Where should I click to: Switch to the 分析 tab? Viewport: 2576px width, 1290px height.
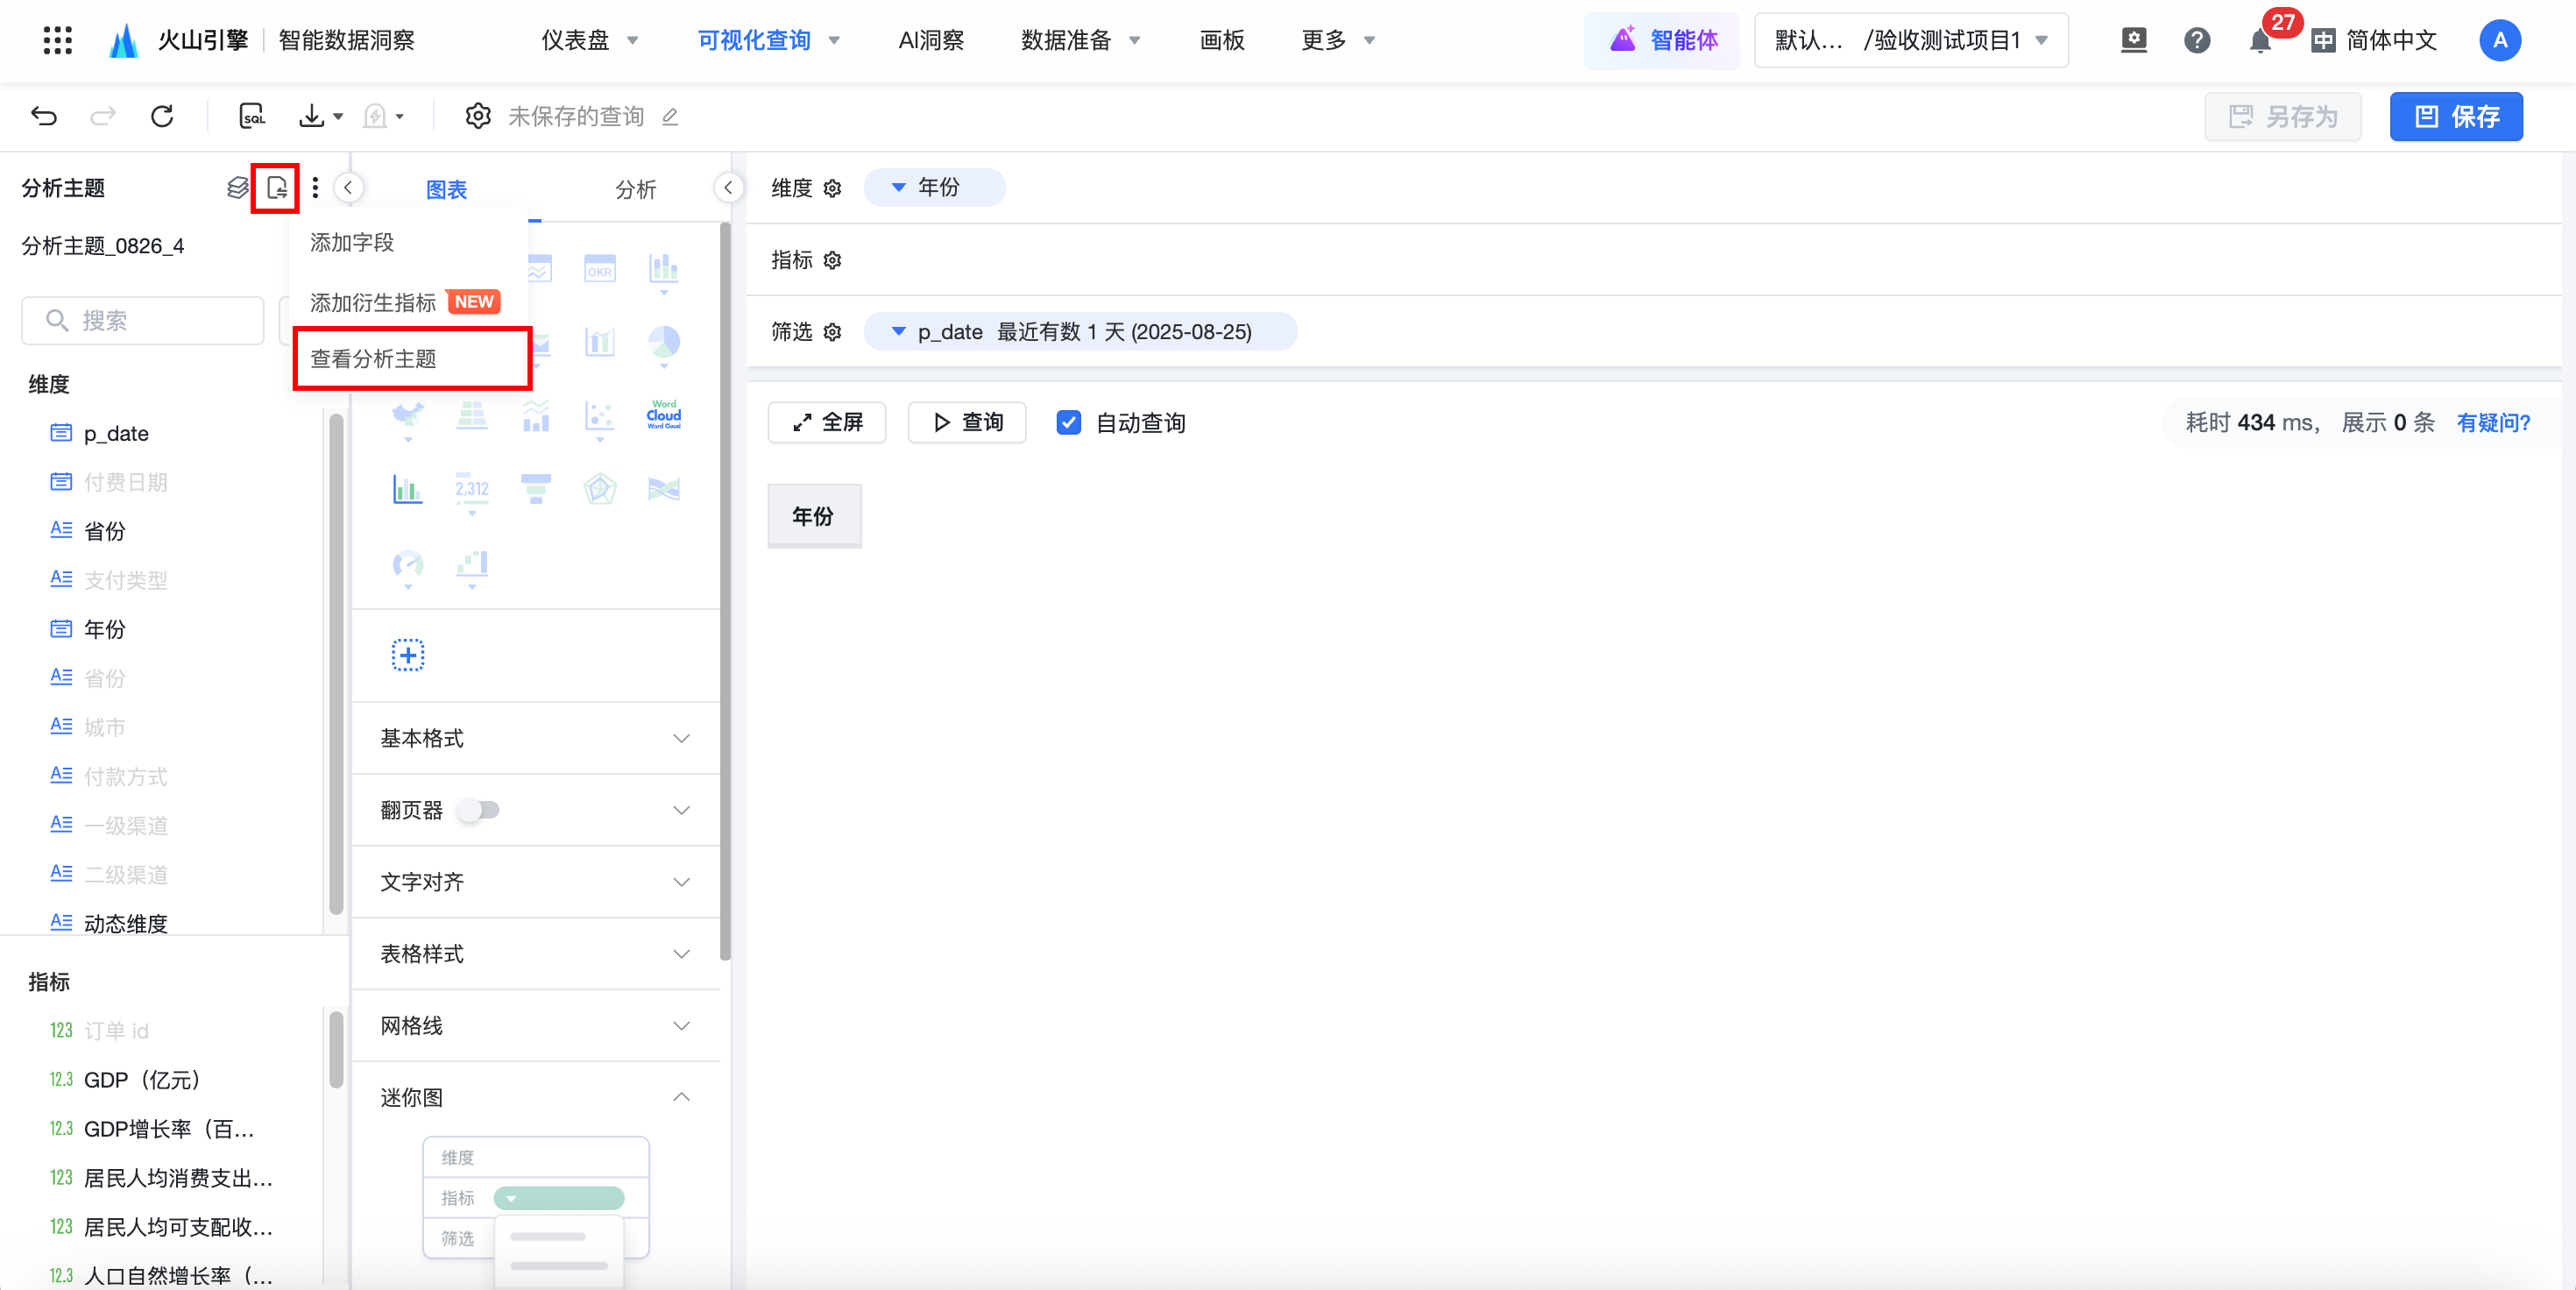tap(635, 189)
